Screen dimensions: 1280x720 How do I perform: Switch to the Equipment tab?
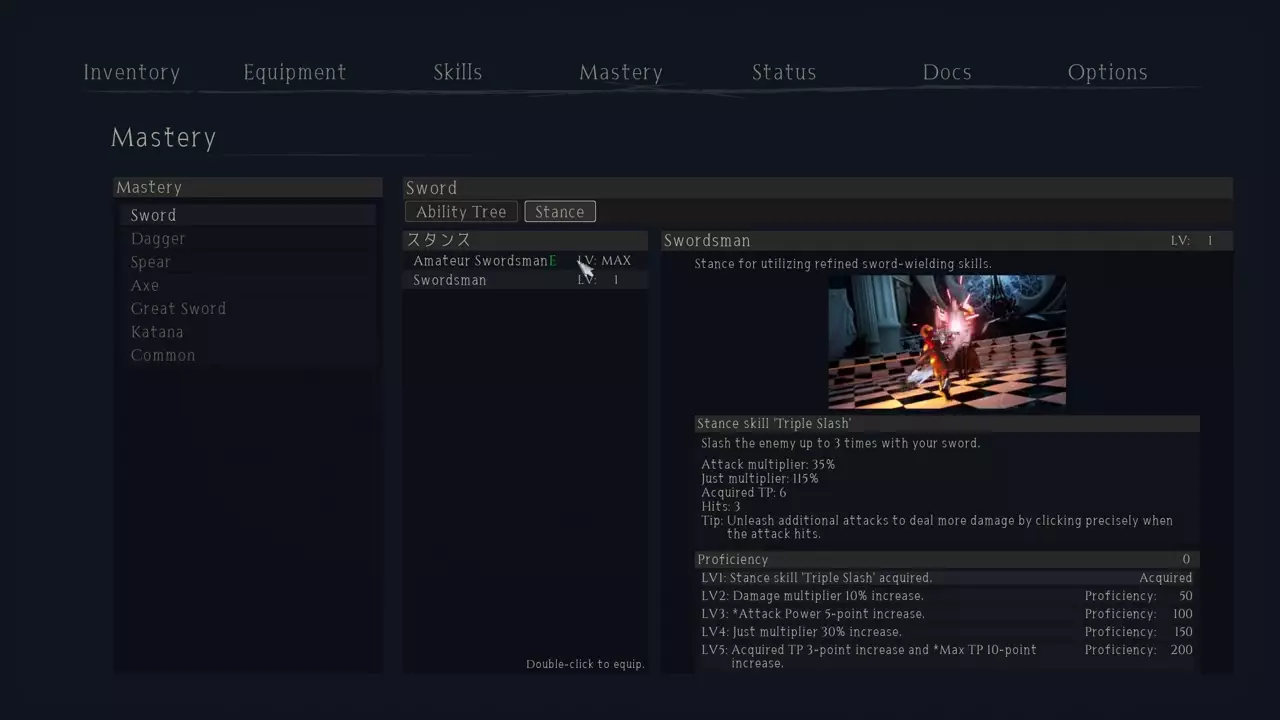click(294, 72)
